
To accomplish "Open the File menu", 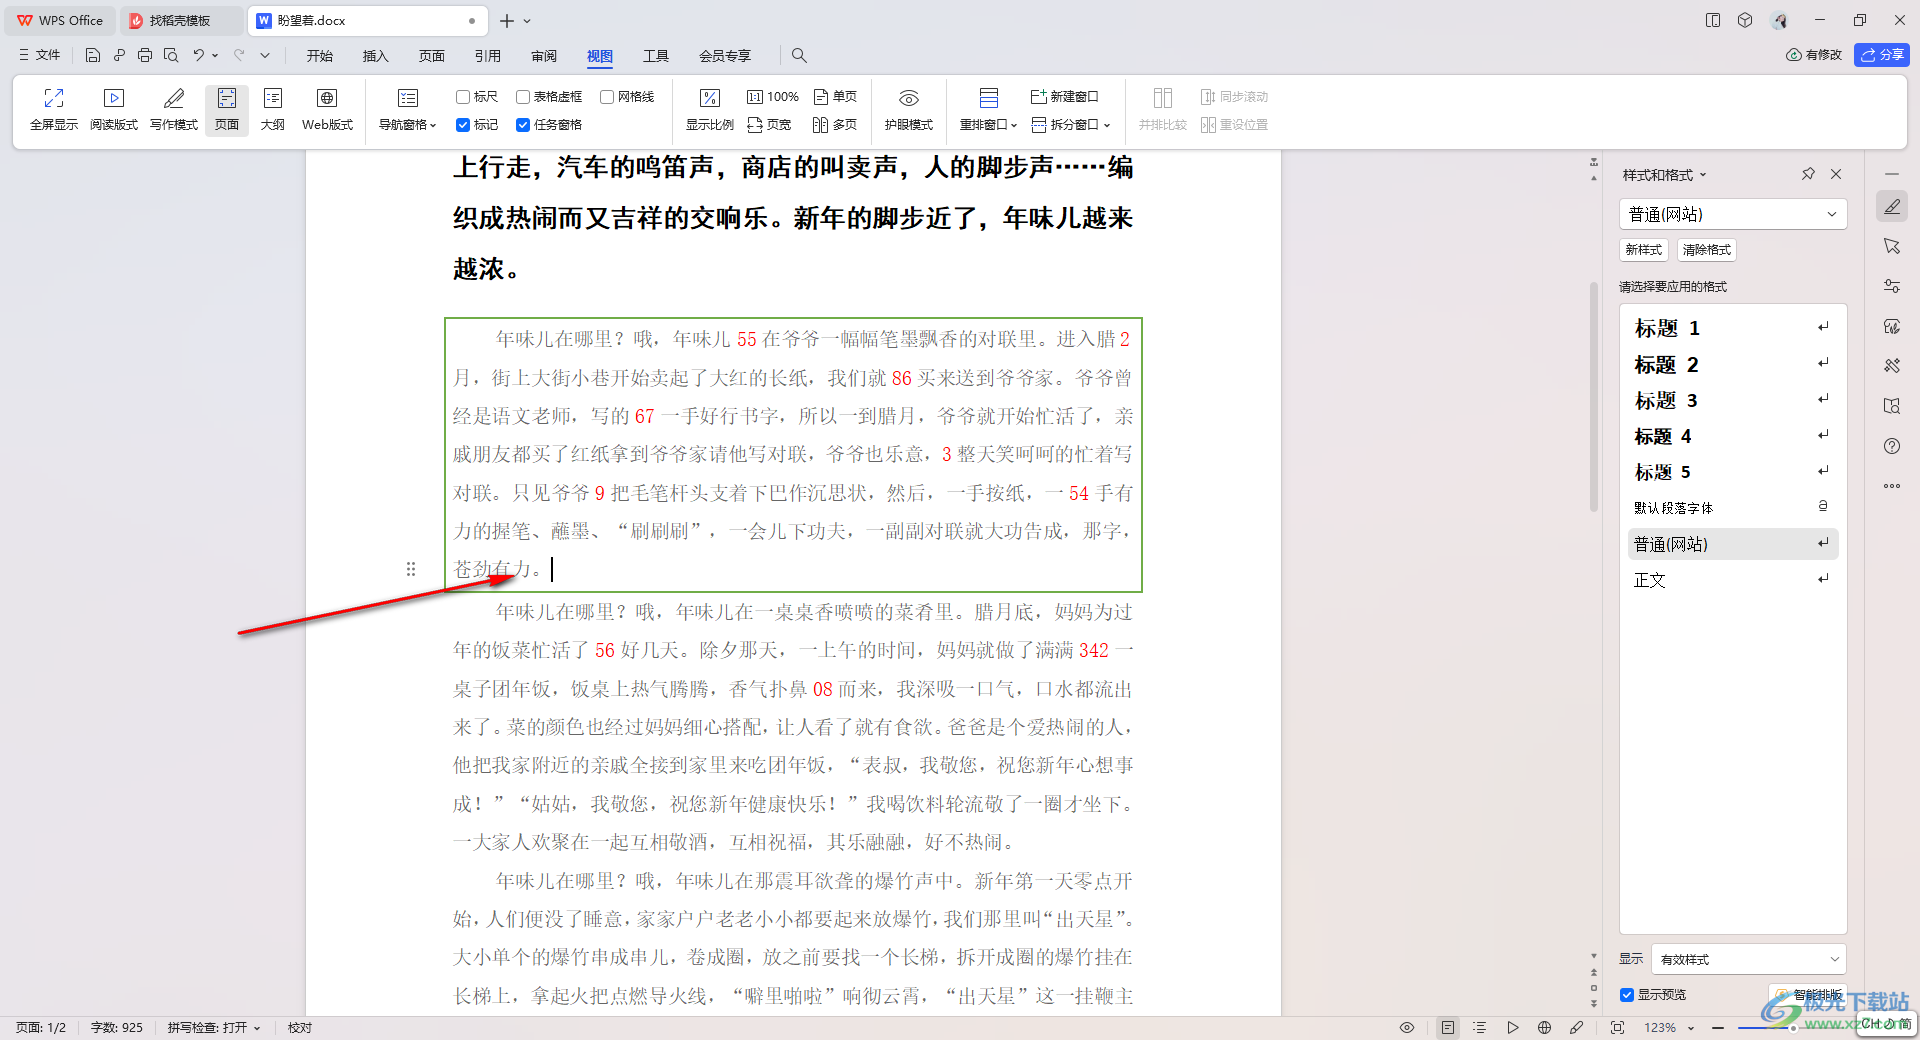I will [x=40, y=55].
